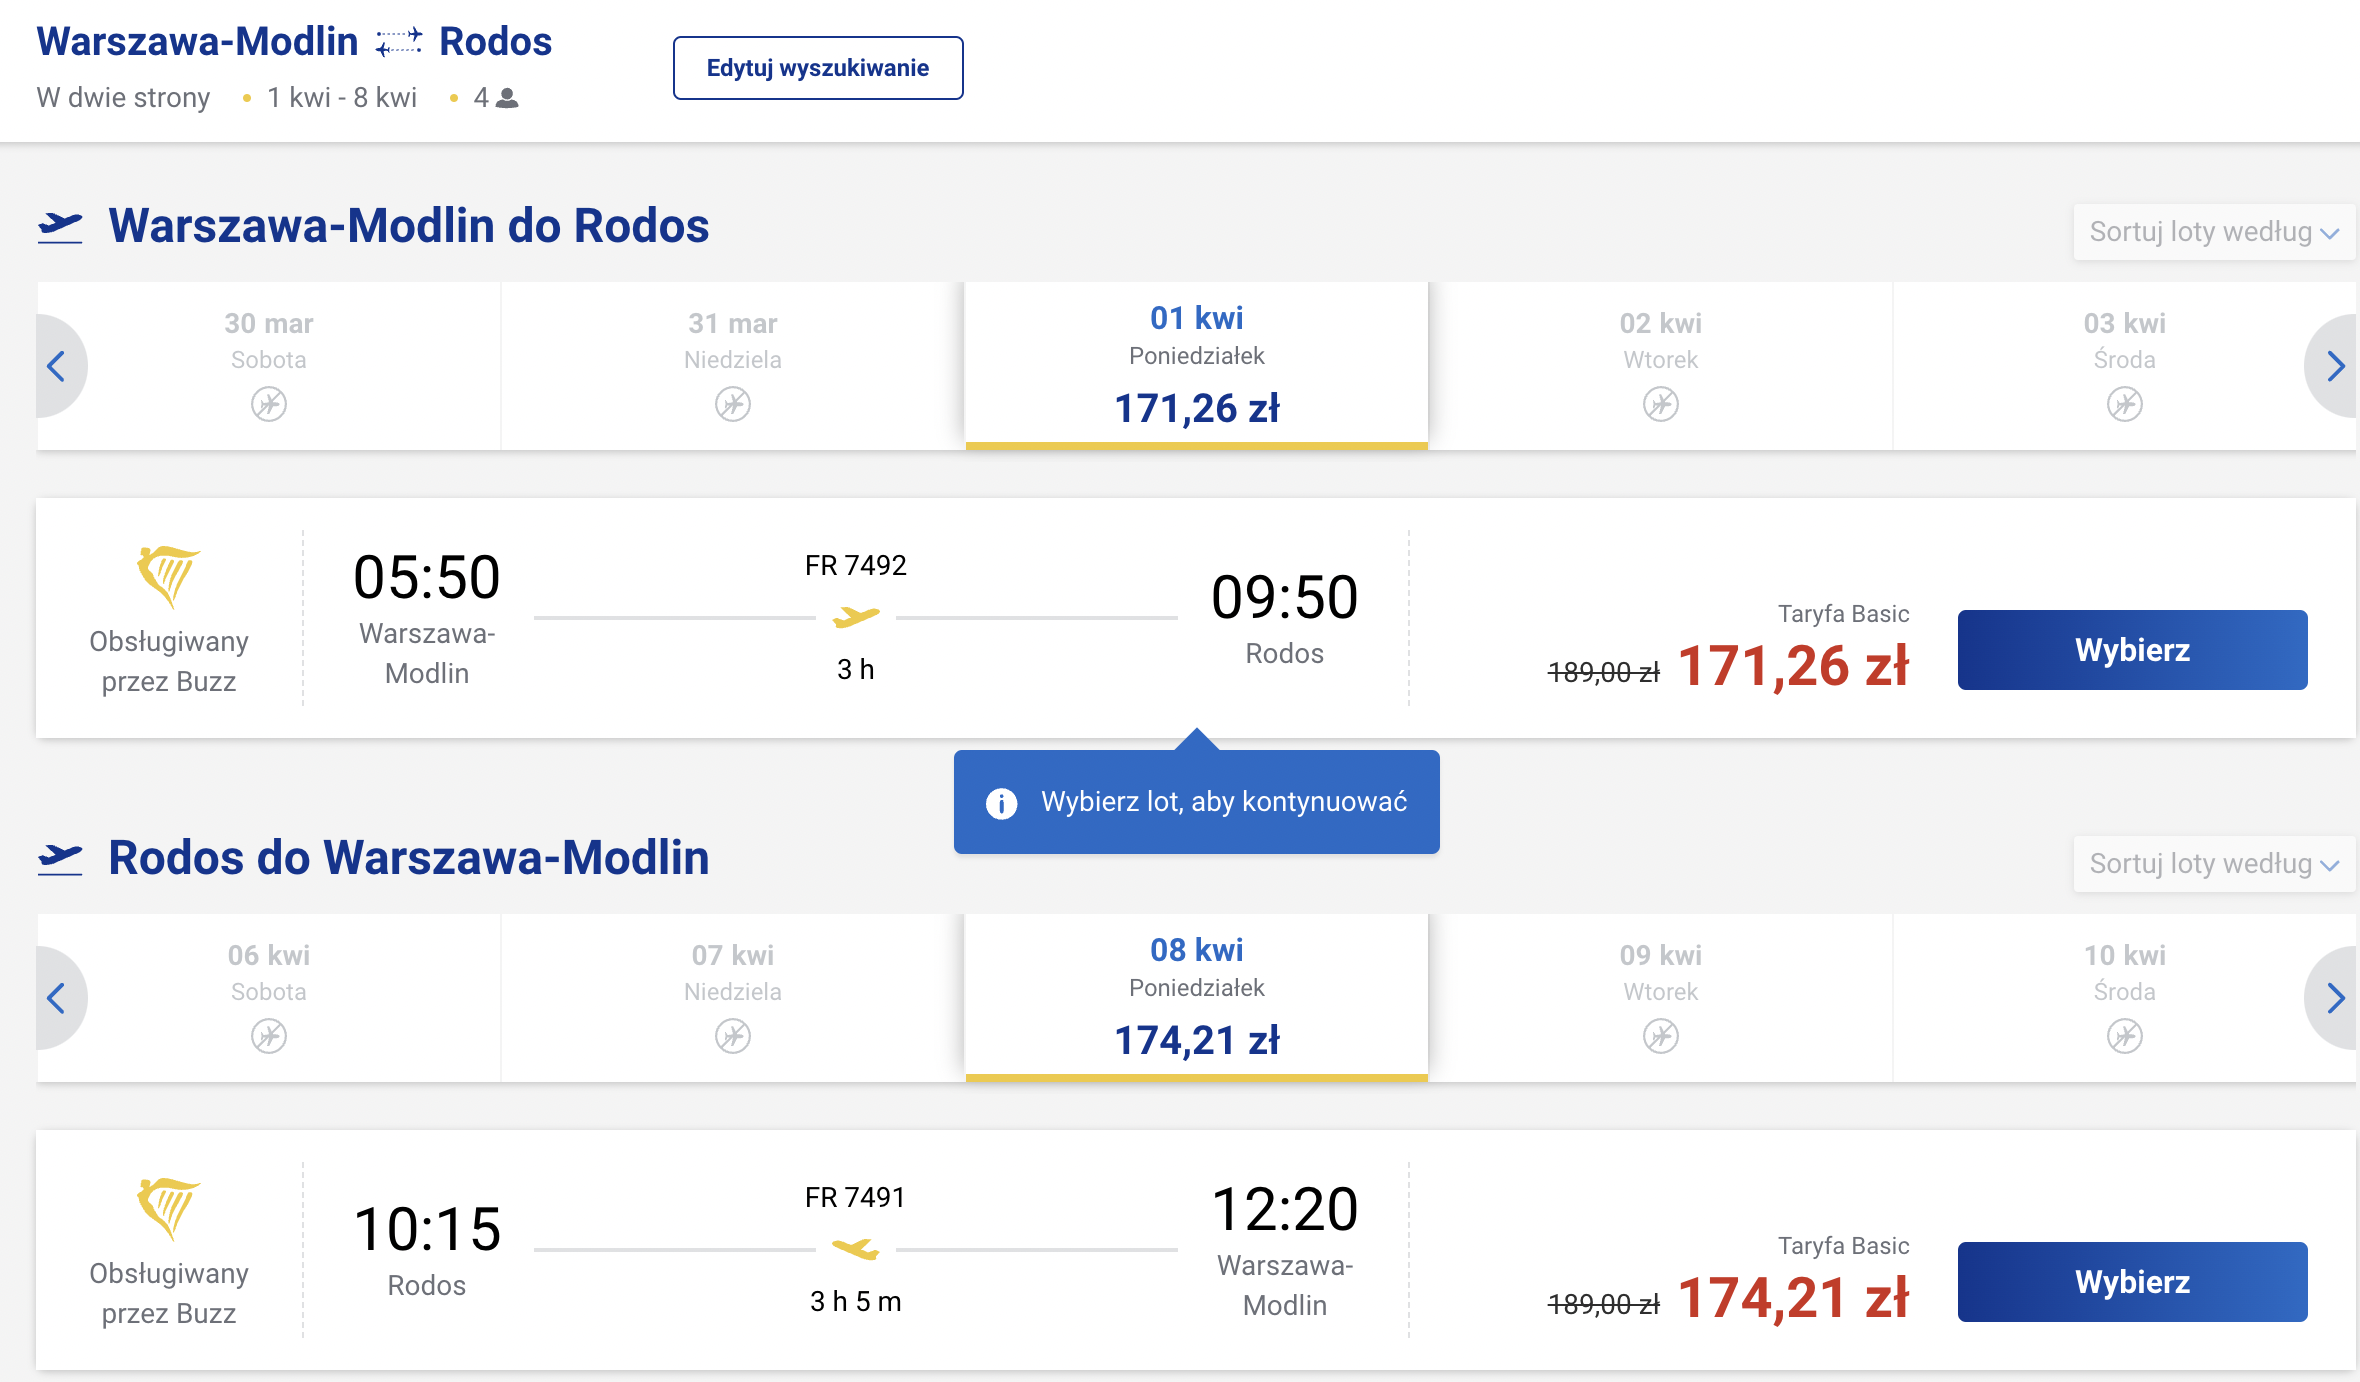Screen dimensions: 2360x1382
Task: Click the previous dates arrow for outbound flights
Action: tap(58, 366)
